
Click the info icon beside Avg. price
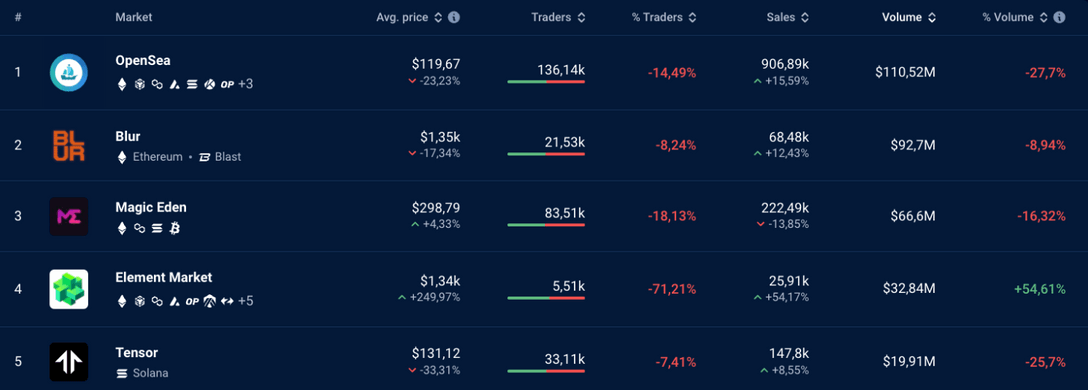tap(454, 17)
